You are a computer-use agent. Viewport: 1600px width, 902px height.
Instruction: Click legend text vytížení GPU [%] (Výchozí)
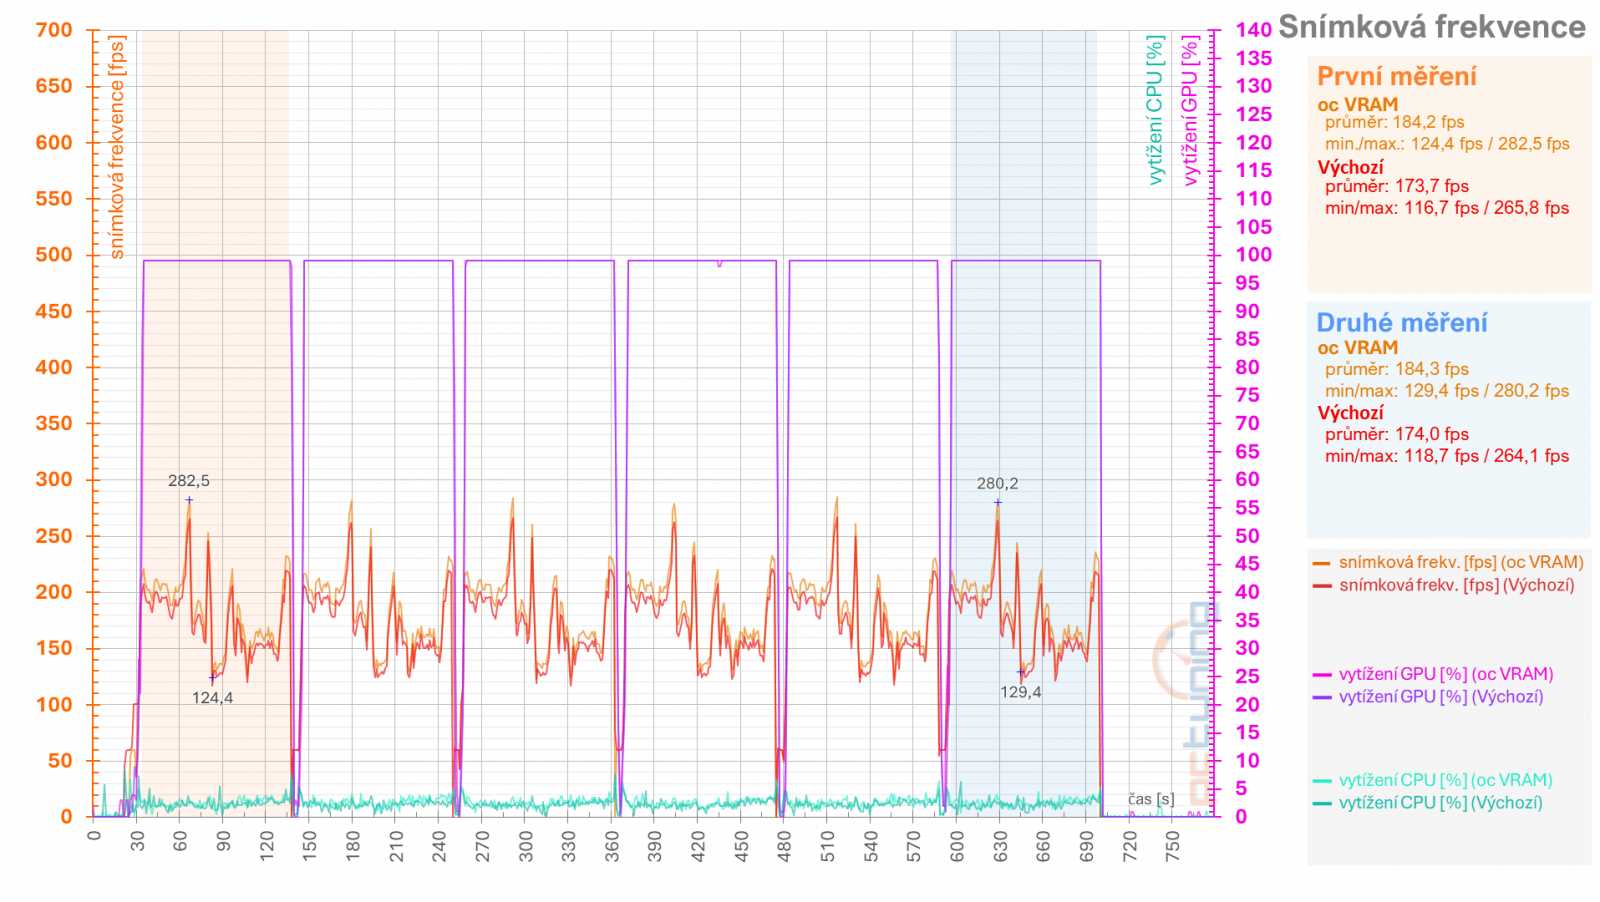coord(1441,696)
